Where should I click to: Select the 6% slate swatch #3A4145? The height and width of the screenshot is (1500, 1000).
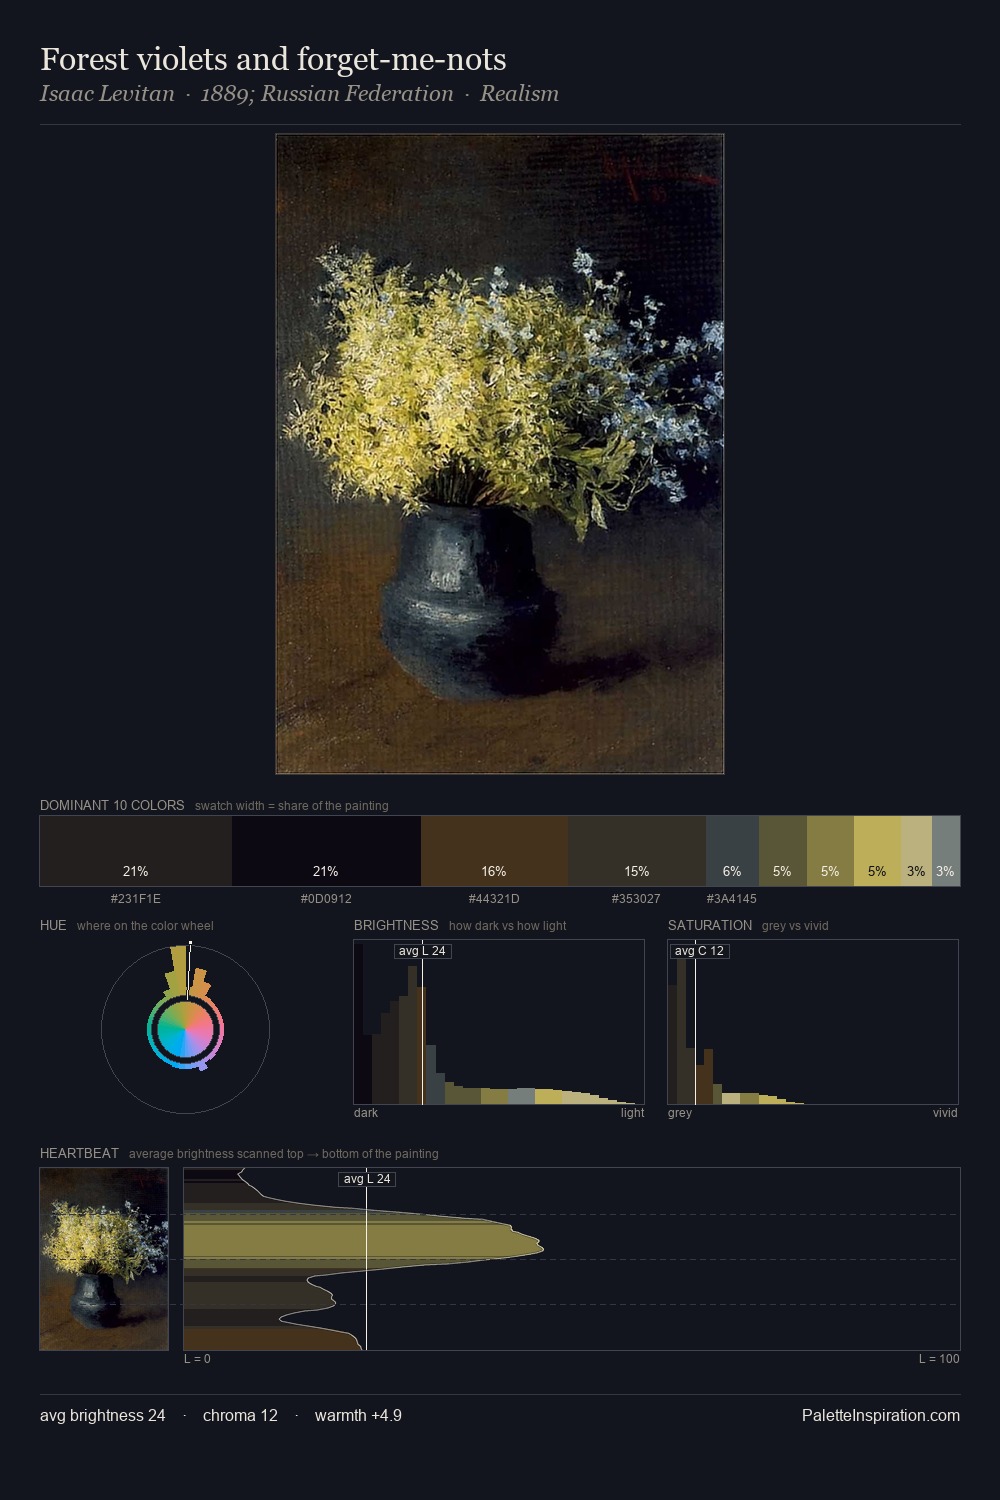[732, 851]
